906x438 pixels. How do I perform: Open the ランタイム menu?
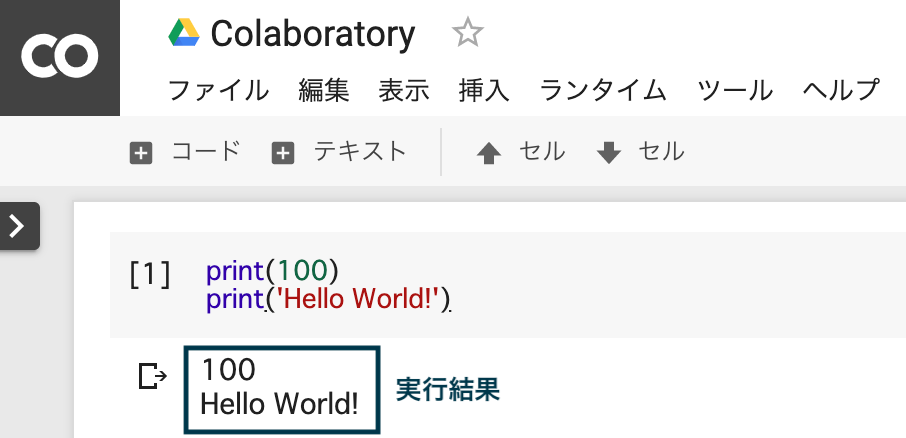603,91
